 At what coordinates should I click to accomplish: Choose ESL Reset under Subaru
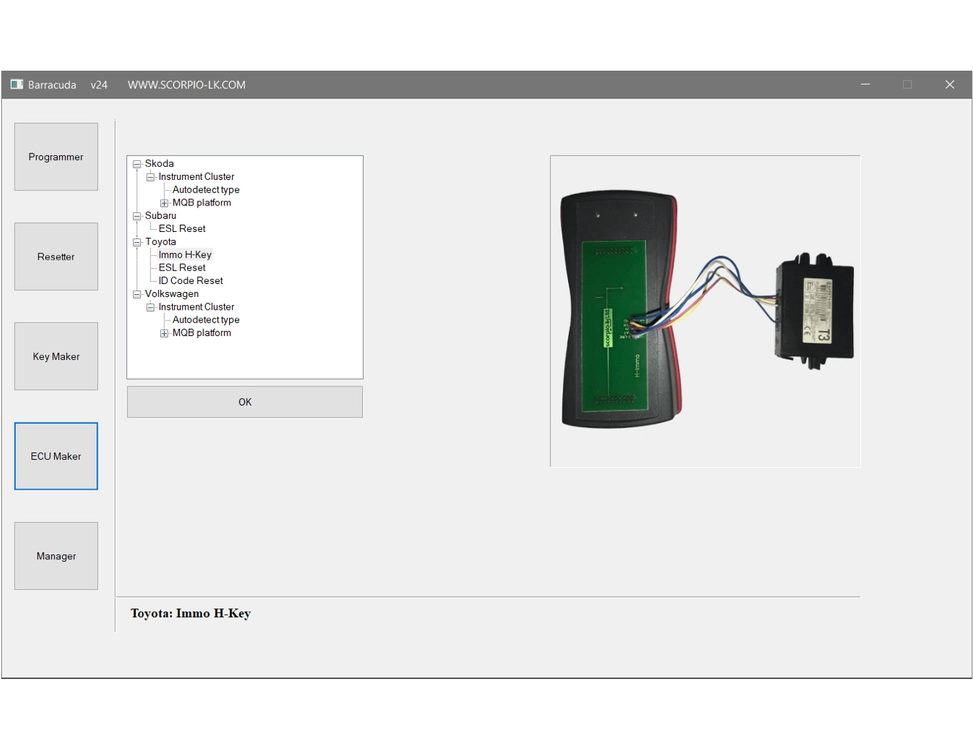click(182, 229)
